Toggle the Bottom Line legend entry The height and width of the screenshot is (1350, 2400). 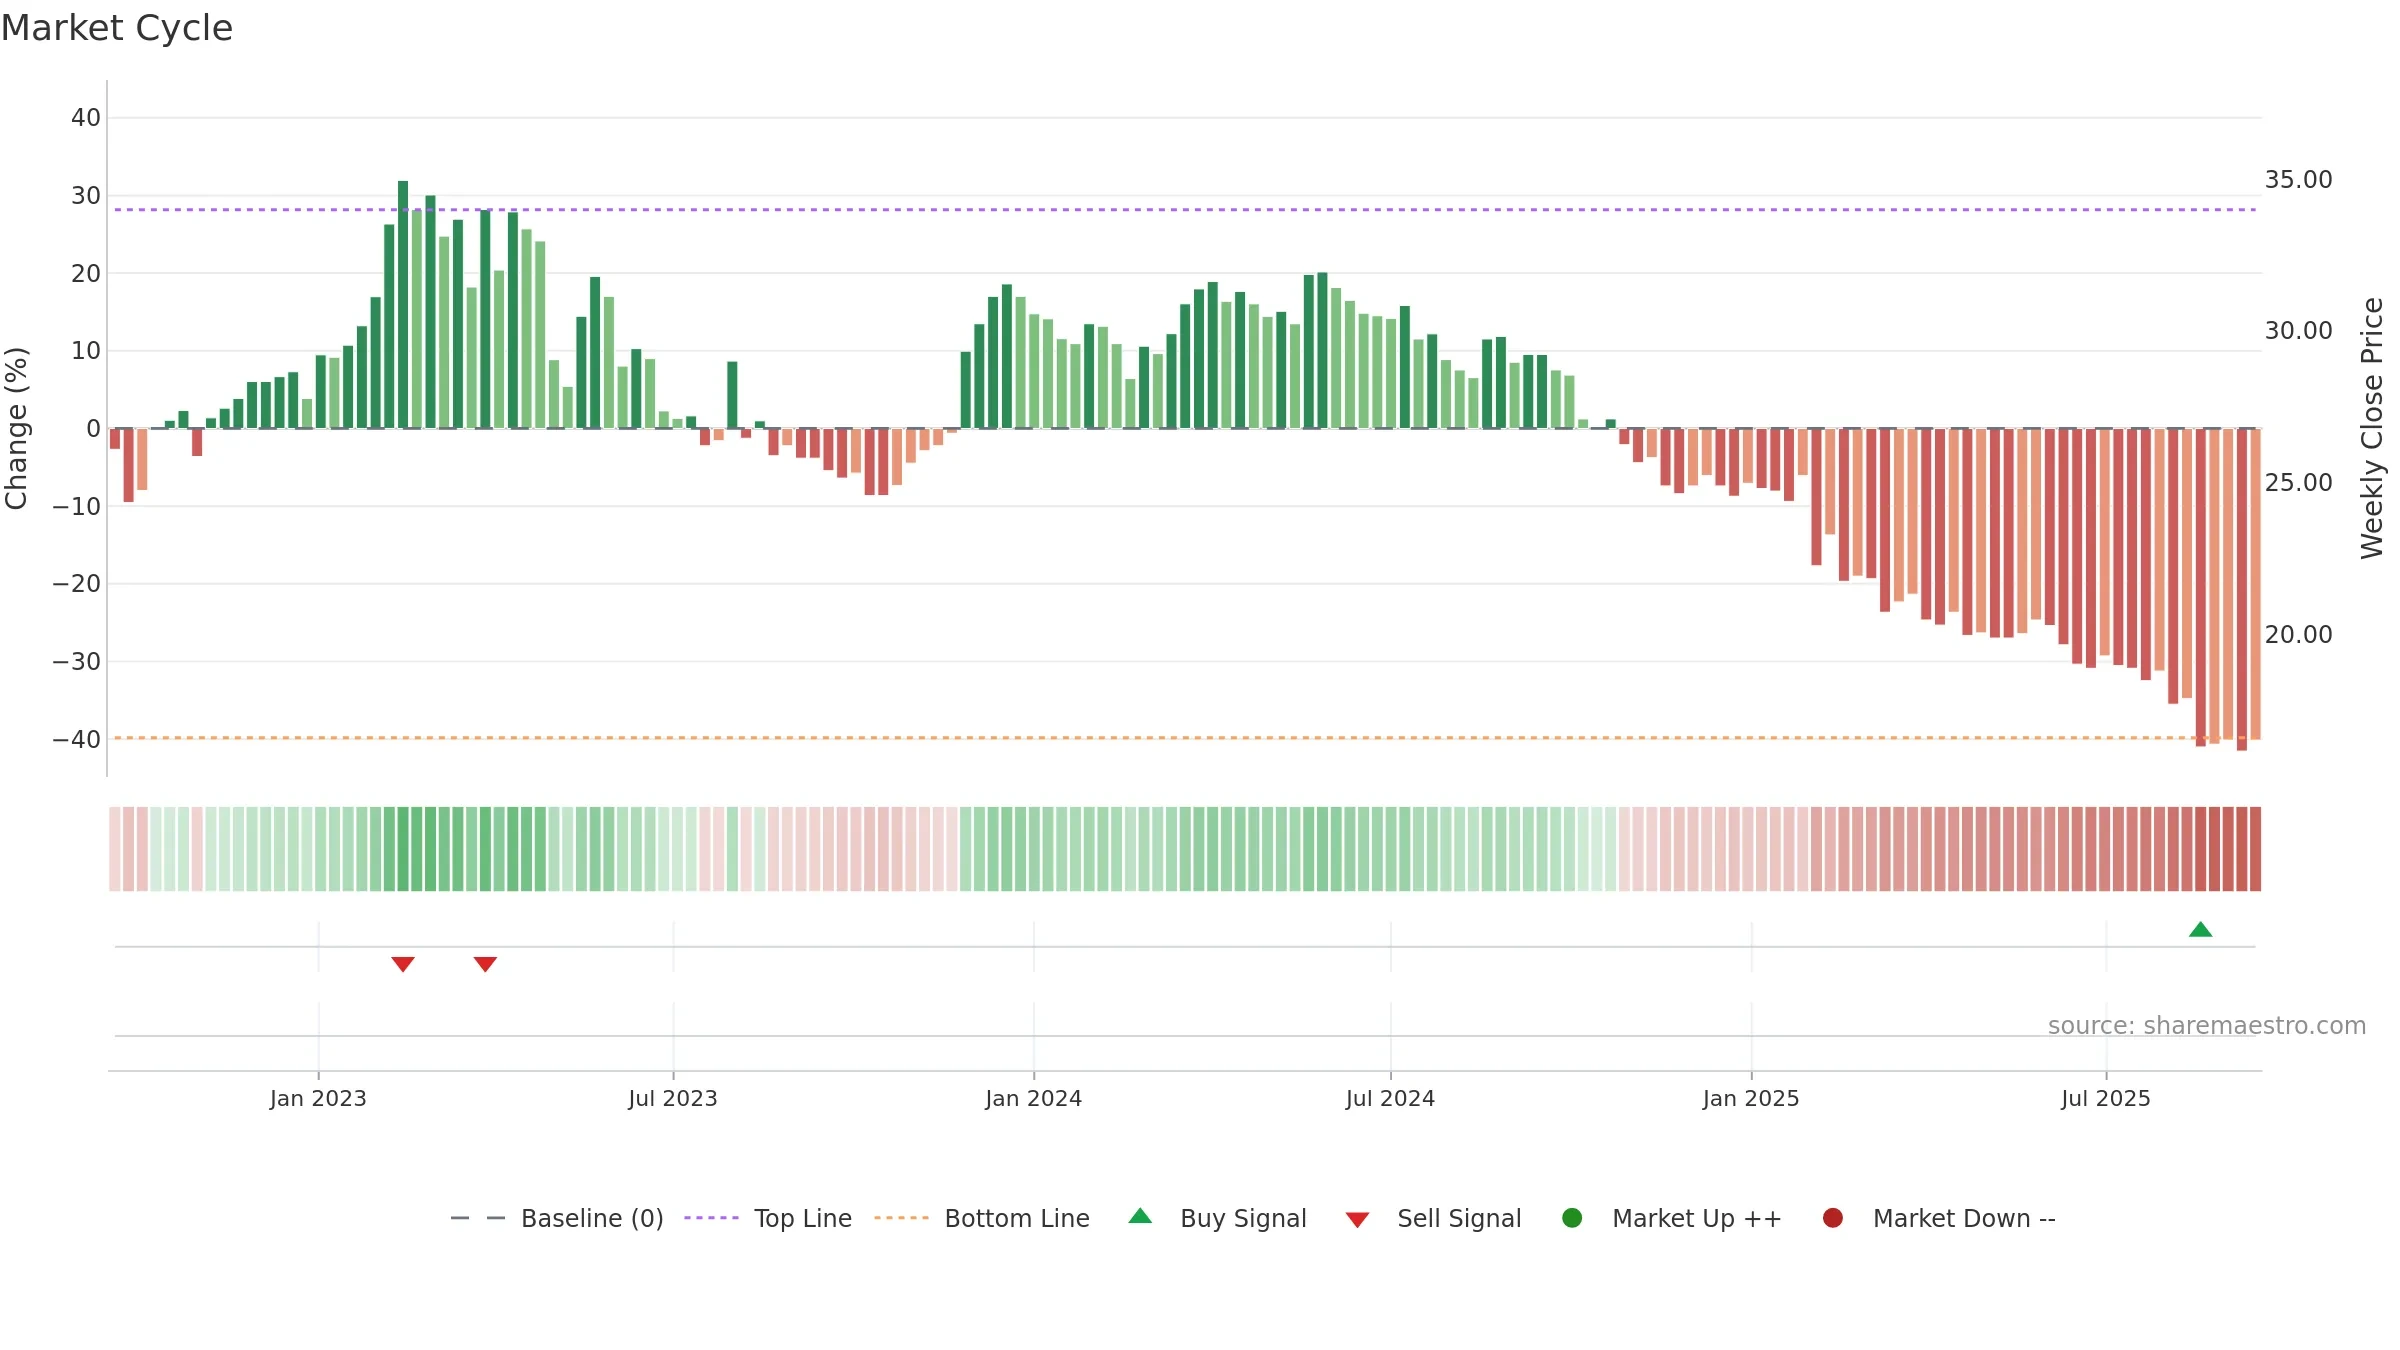point(982,1218)
